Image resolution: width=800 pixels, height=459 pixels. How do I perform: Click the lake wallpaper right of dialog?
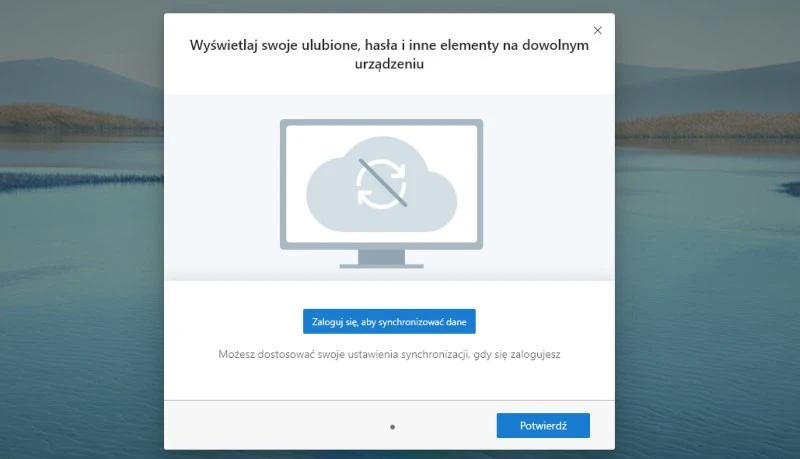coord(710,300)
